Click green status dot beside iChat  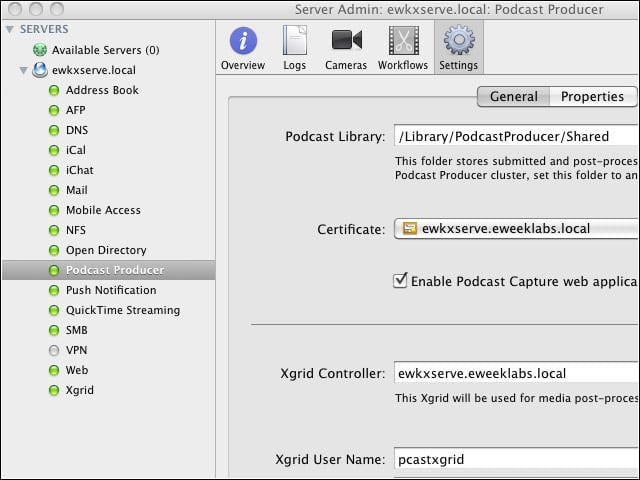coord(54,170)
